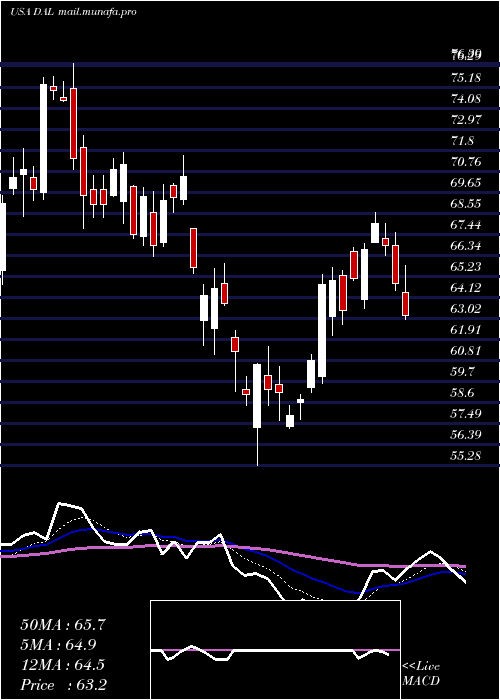Click the '<<Live MACD' label

click(x=421, y=674)
